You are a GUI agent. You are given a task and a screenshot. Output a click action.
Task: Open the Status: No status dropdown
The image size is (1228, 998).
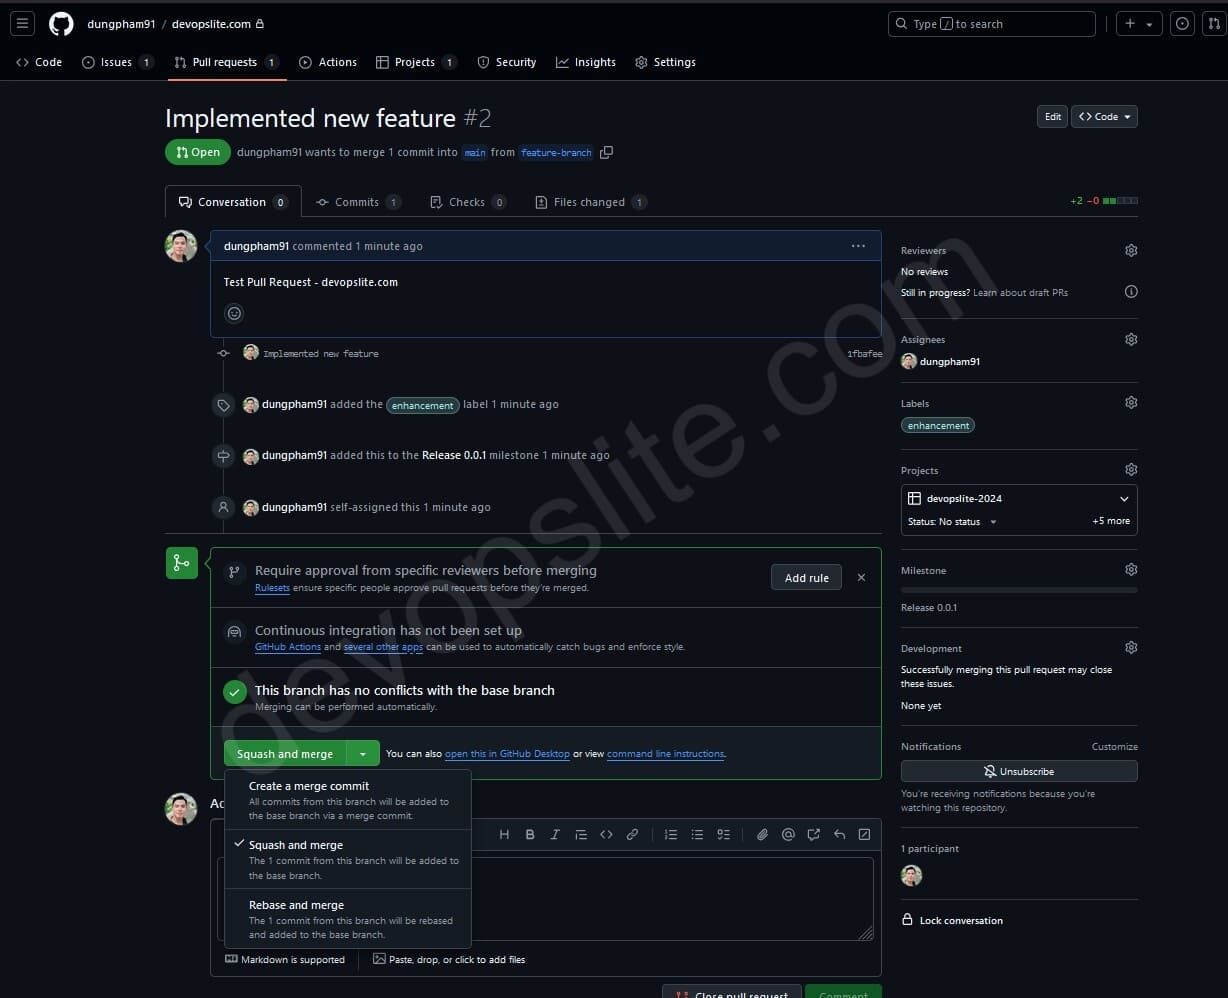[x=952, y=522]
